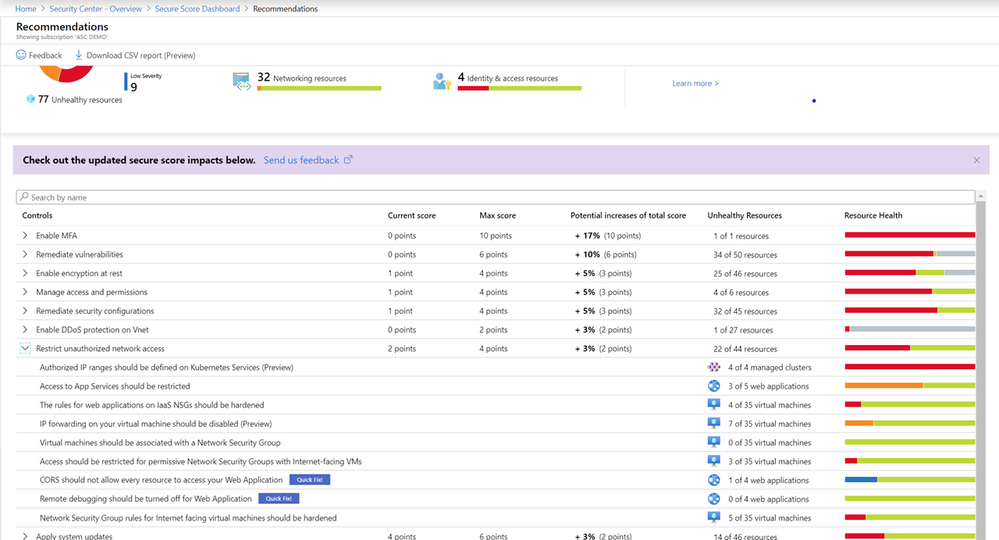Click the Networking resources icon
This screenshot has height=540, width=999.
point(241,82)
